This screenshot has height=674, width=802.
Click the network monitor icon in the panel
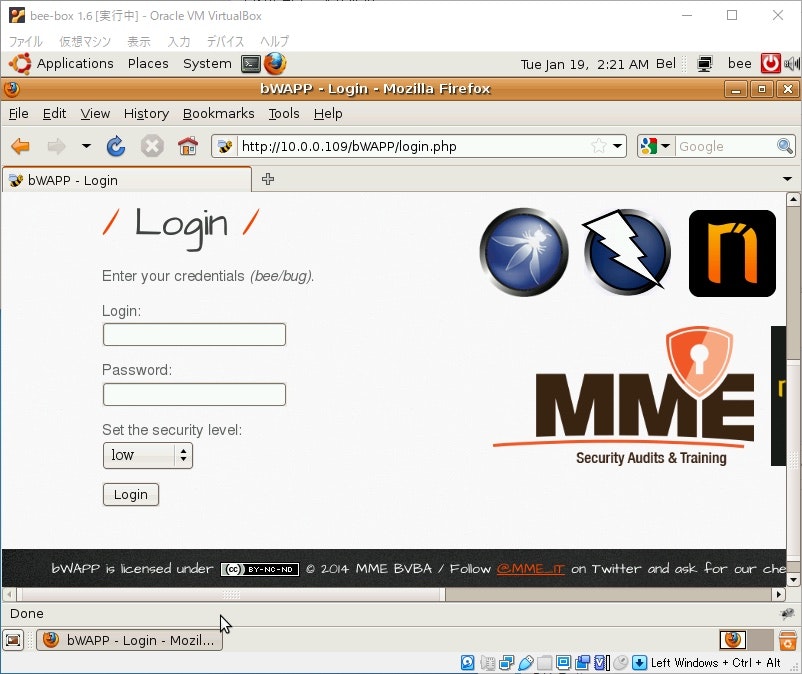(704, 64)
